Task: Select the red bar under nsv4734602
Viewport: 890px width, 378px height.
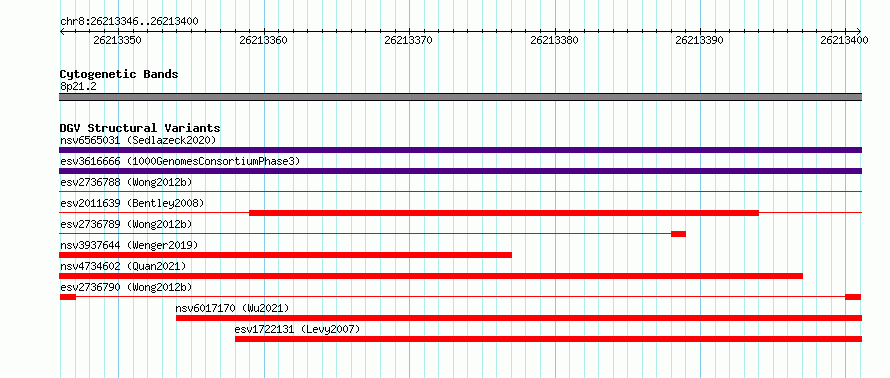Action: click(431, 276)
